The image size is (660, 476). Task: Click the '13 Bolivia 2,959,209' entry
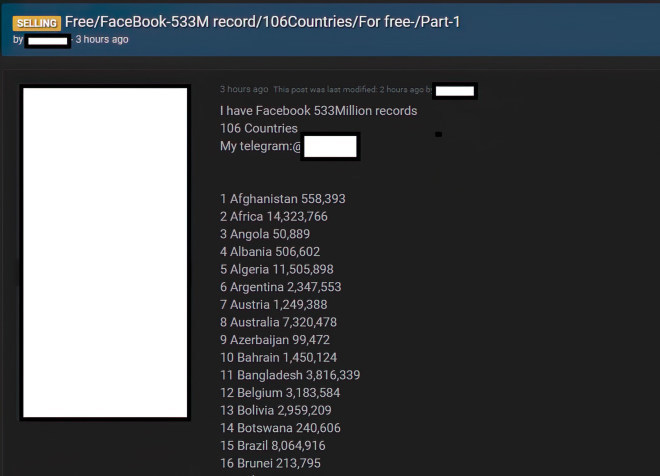pyautogui.click(x=275, y=410)
